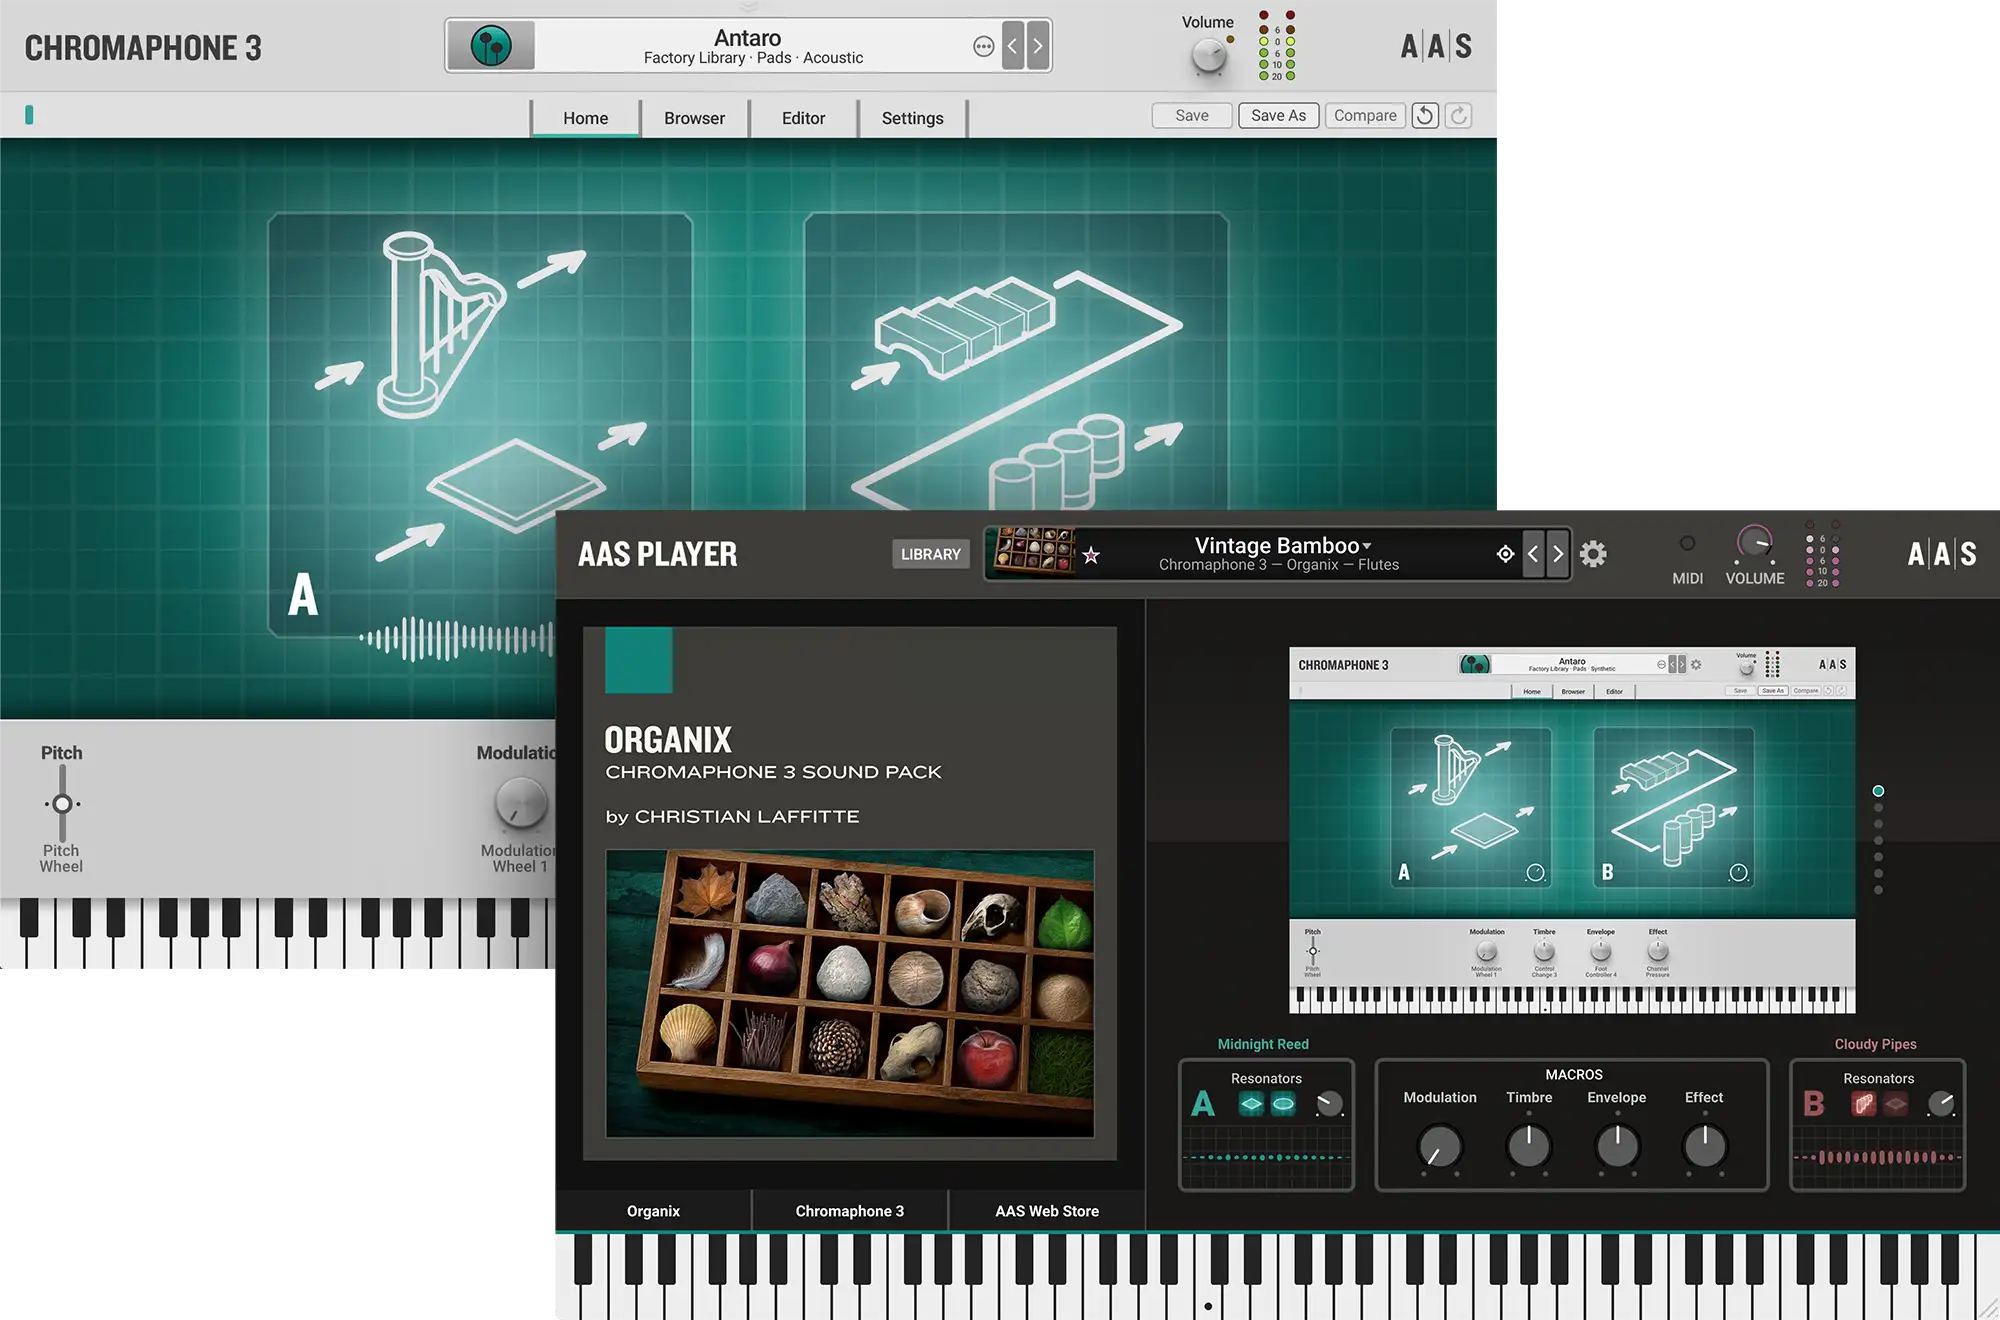Toggle the red tube resonator icon in layer B
This screenshot has height=1320, width=2000.
(1863, 1104)
